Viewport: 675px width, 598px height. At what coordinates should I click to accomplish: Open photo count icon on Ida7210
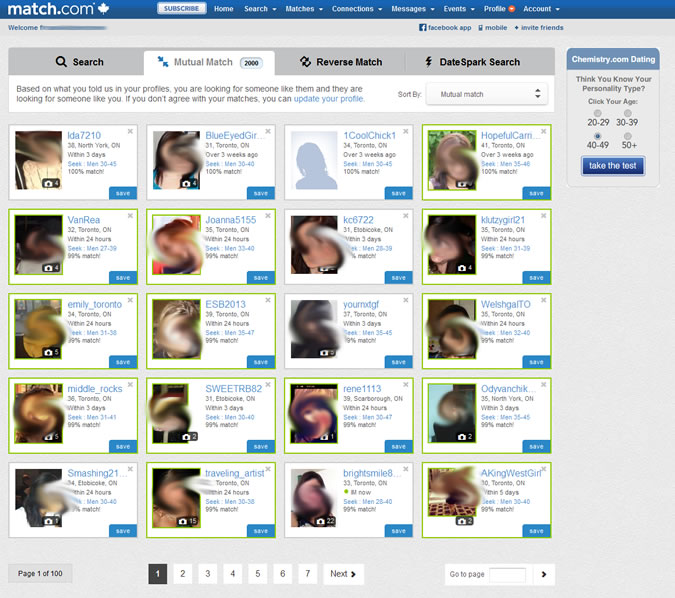[51, 183]
